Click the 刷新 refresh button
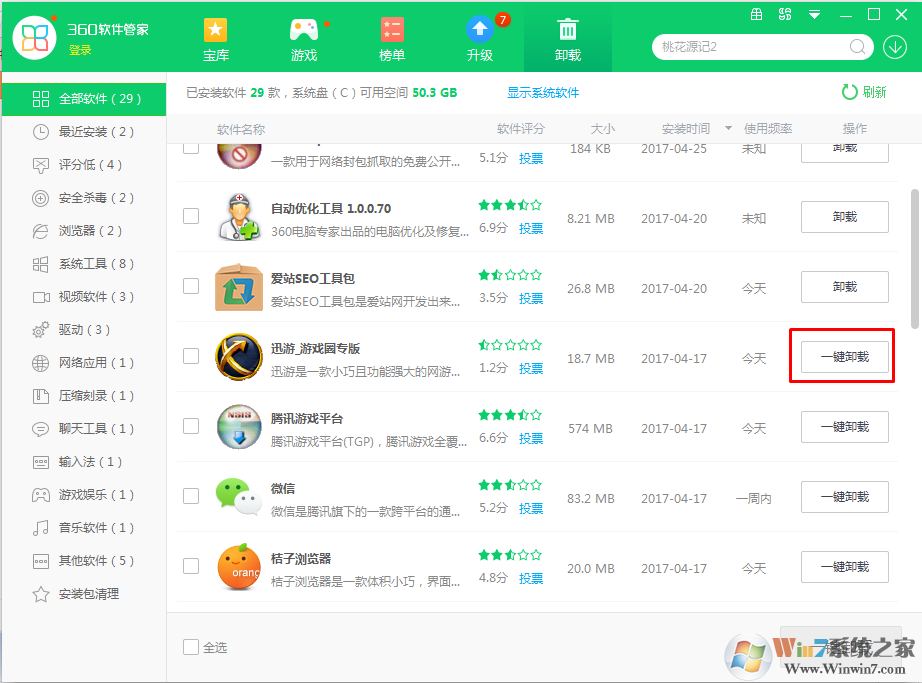The height and width of the screenshot is (683, 922). click(x=864, y=92)
